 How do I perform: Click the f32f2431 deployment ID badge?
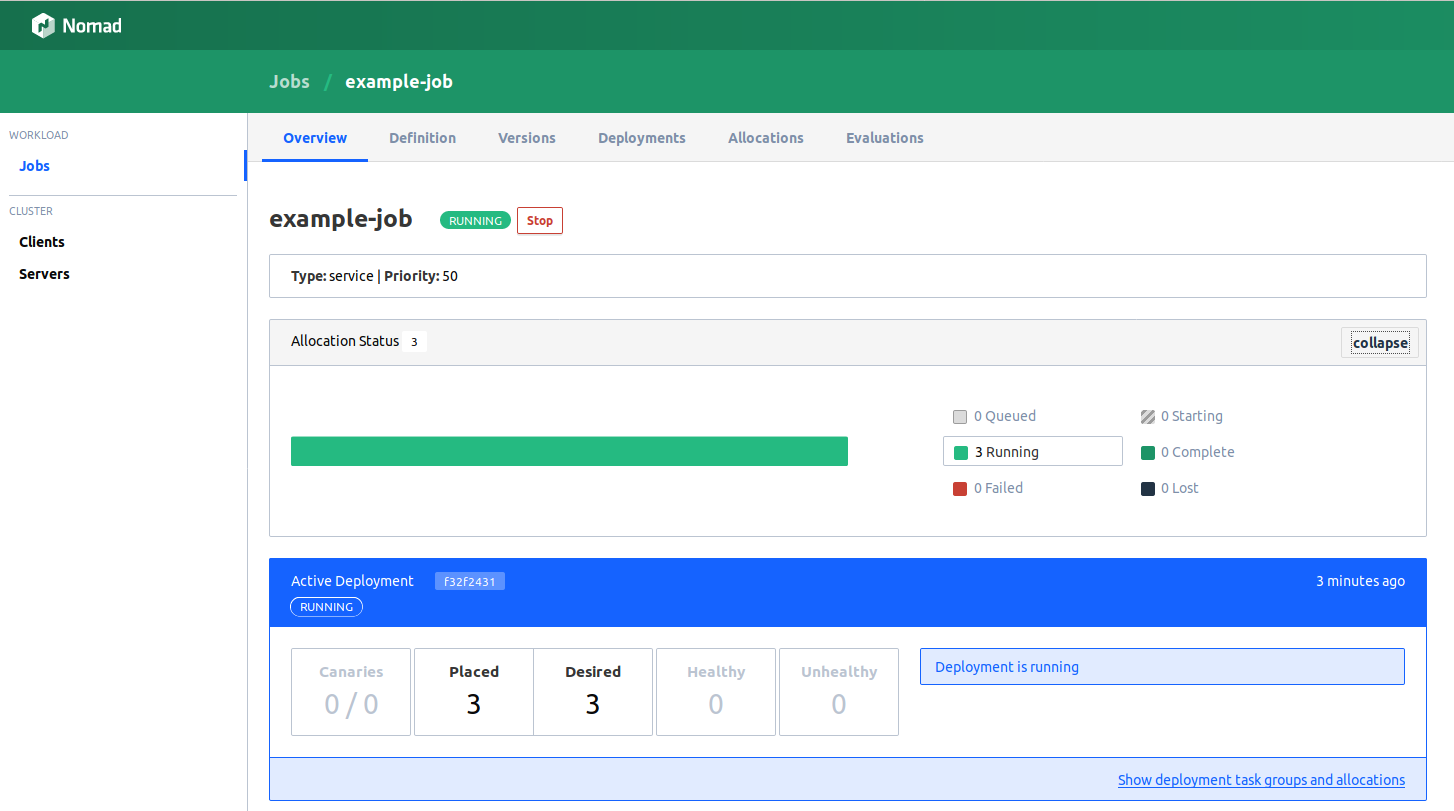(469, 582)
